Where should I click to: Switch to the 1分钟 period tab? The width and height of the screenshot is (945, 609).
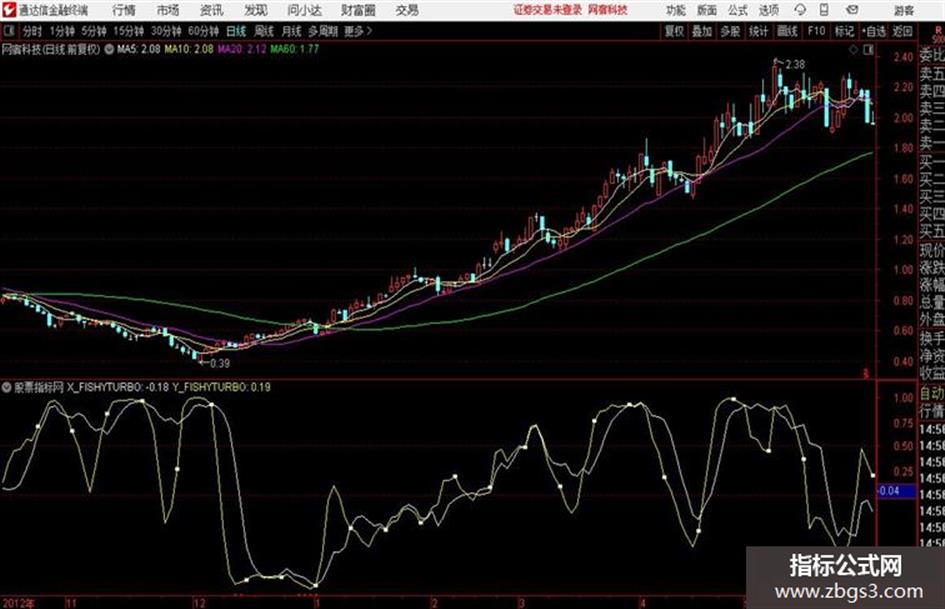click(62, 31)
